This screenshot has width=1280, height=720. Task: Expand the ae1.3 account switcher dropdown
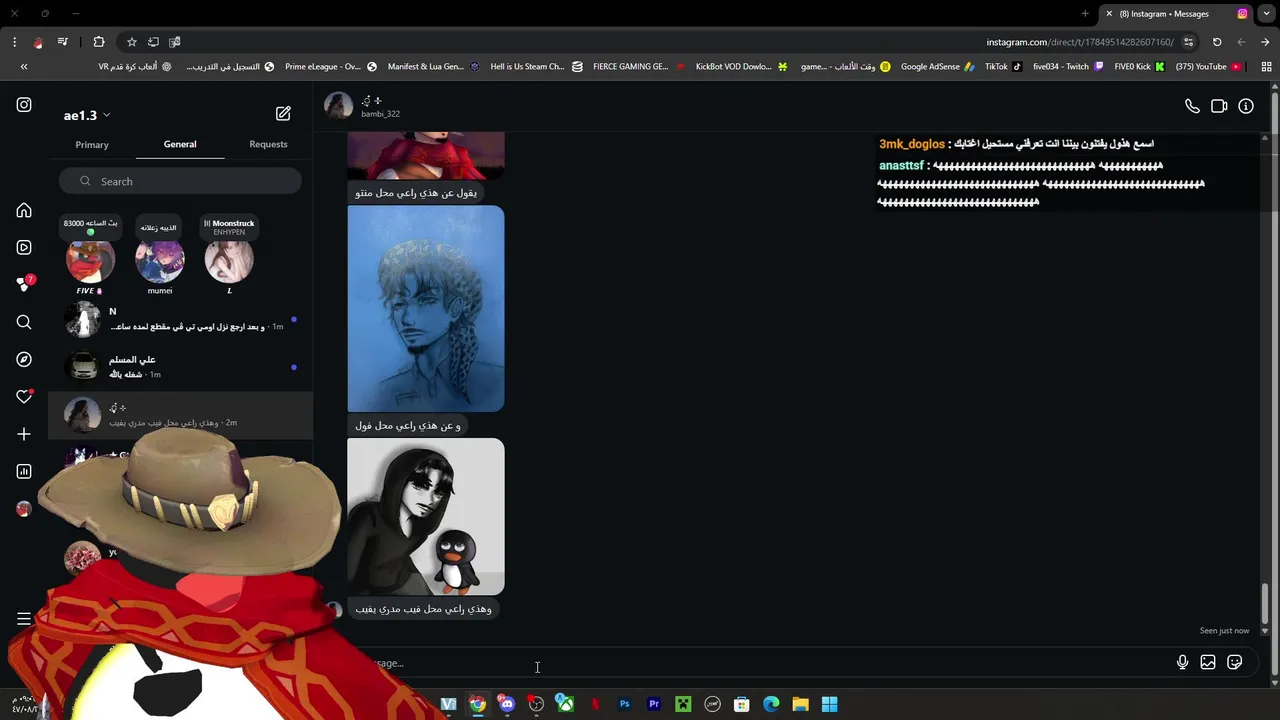[87, 115]
